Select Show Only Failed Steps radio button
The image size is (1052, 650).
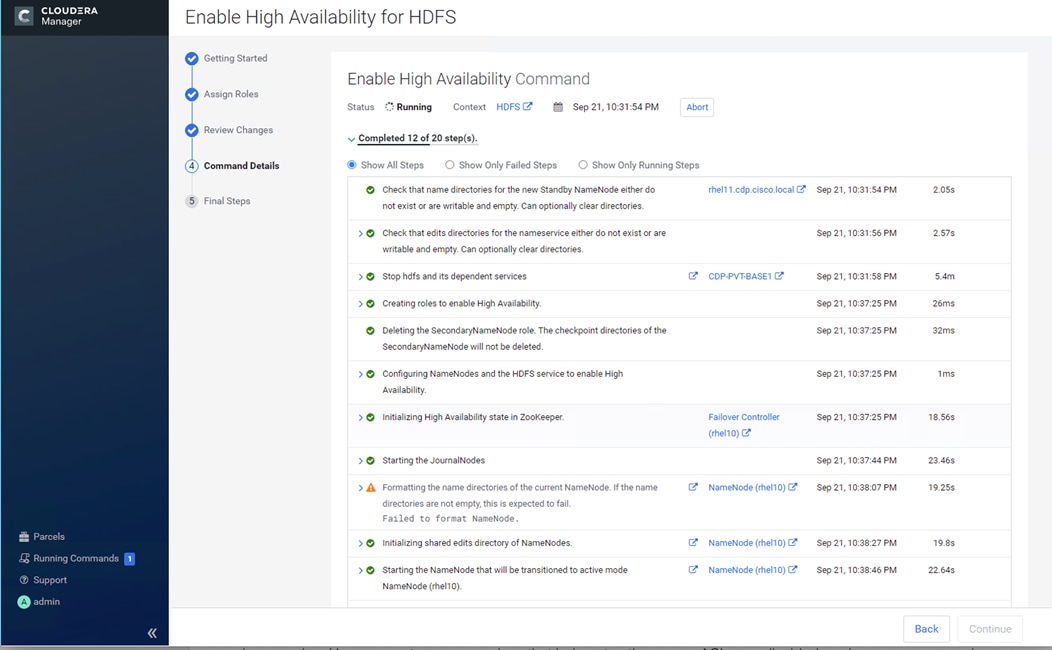click(x=450, y=164)
